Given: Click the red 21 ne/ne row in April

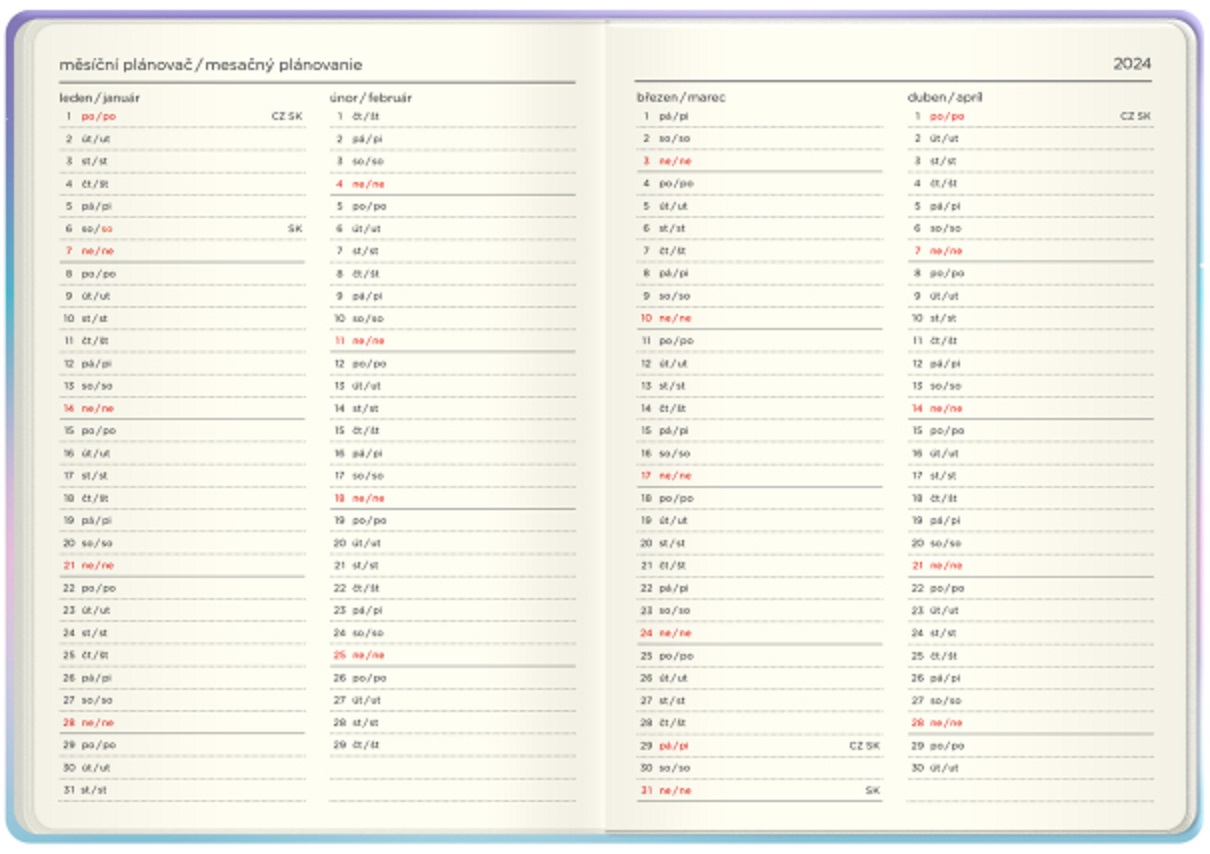Looking at the screenshot, I should point(1030,566).
